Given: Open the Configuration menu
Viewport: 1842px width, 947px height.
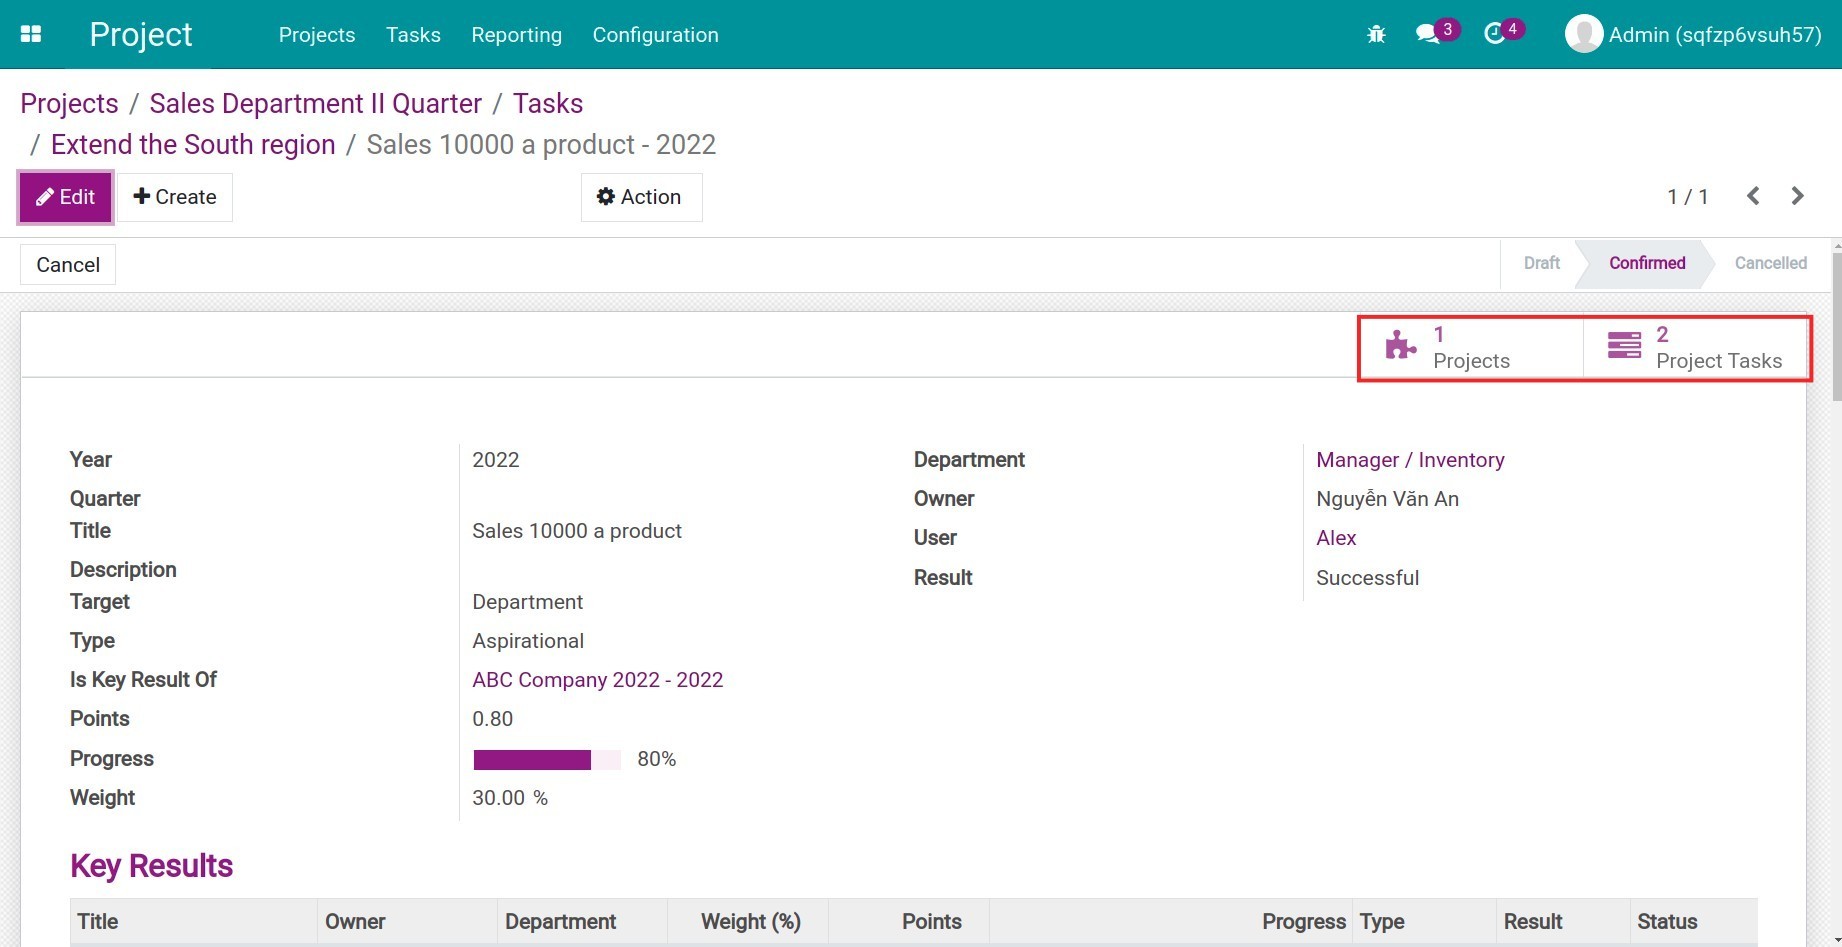Looking at the screenshot, I should (x=655, y=34).
